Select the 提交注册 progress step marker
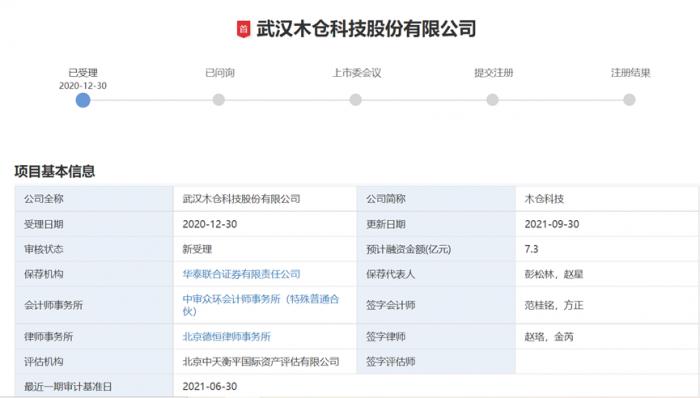 tap(492, 100)
